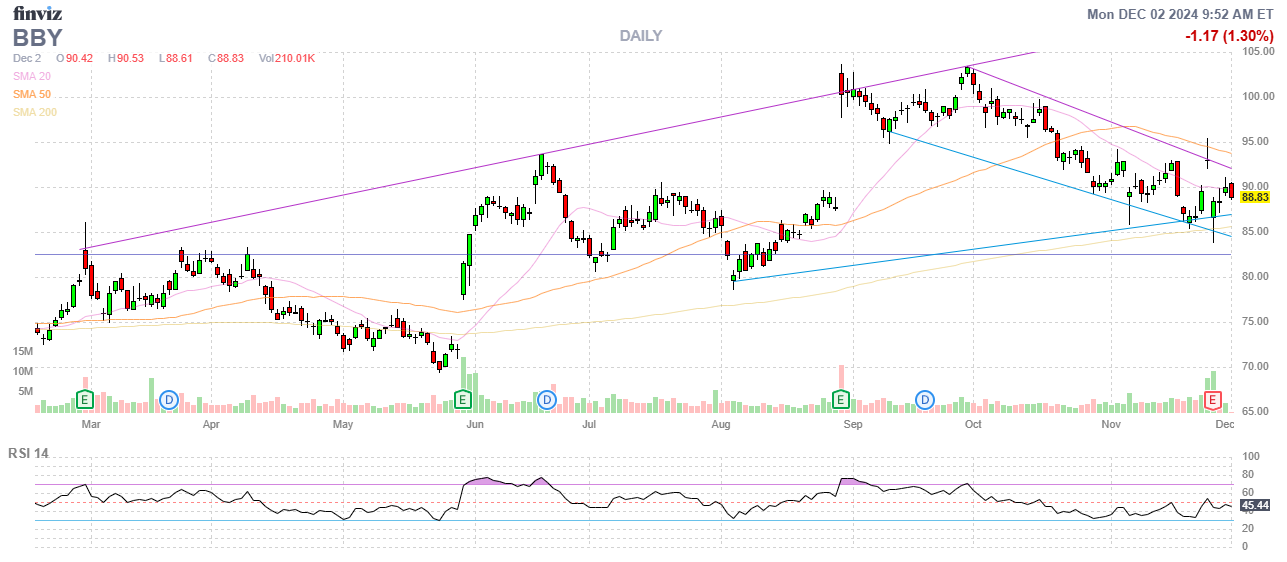The image size is (1287, 562).
Task: Click the dividend D marker between Mar and Apr
Action: point(169,400)
